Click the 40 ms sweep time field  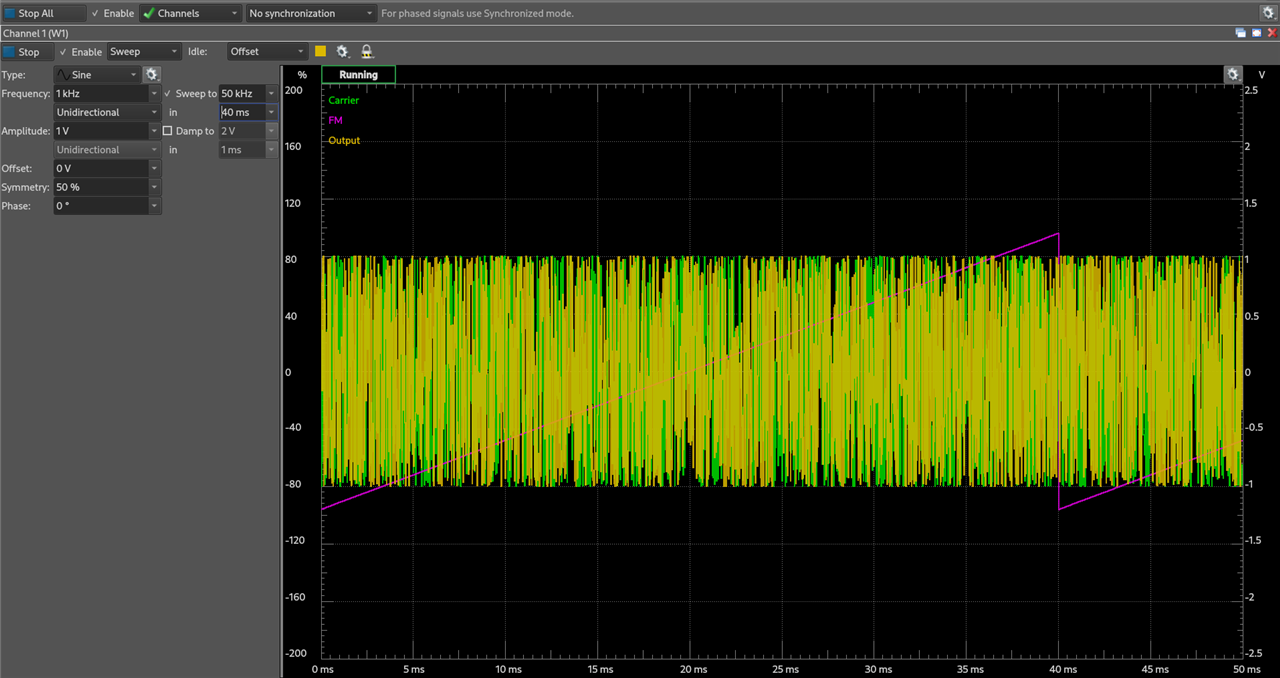(x=241, y=113)
